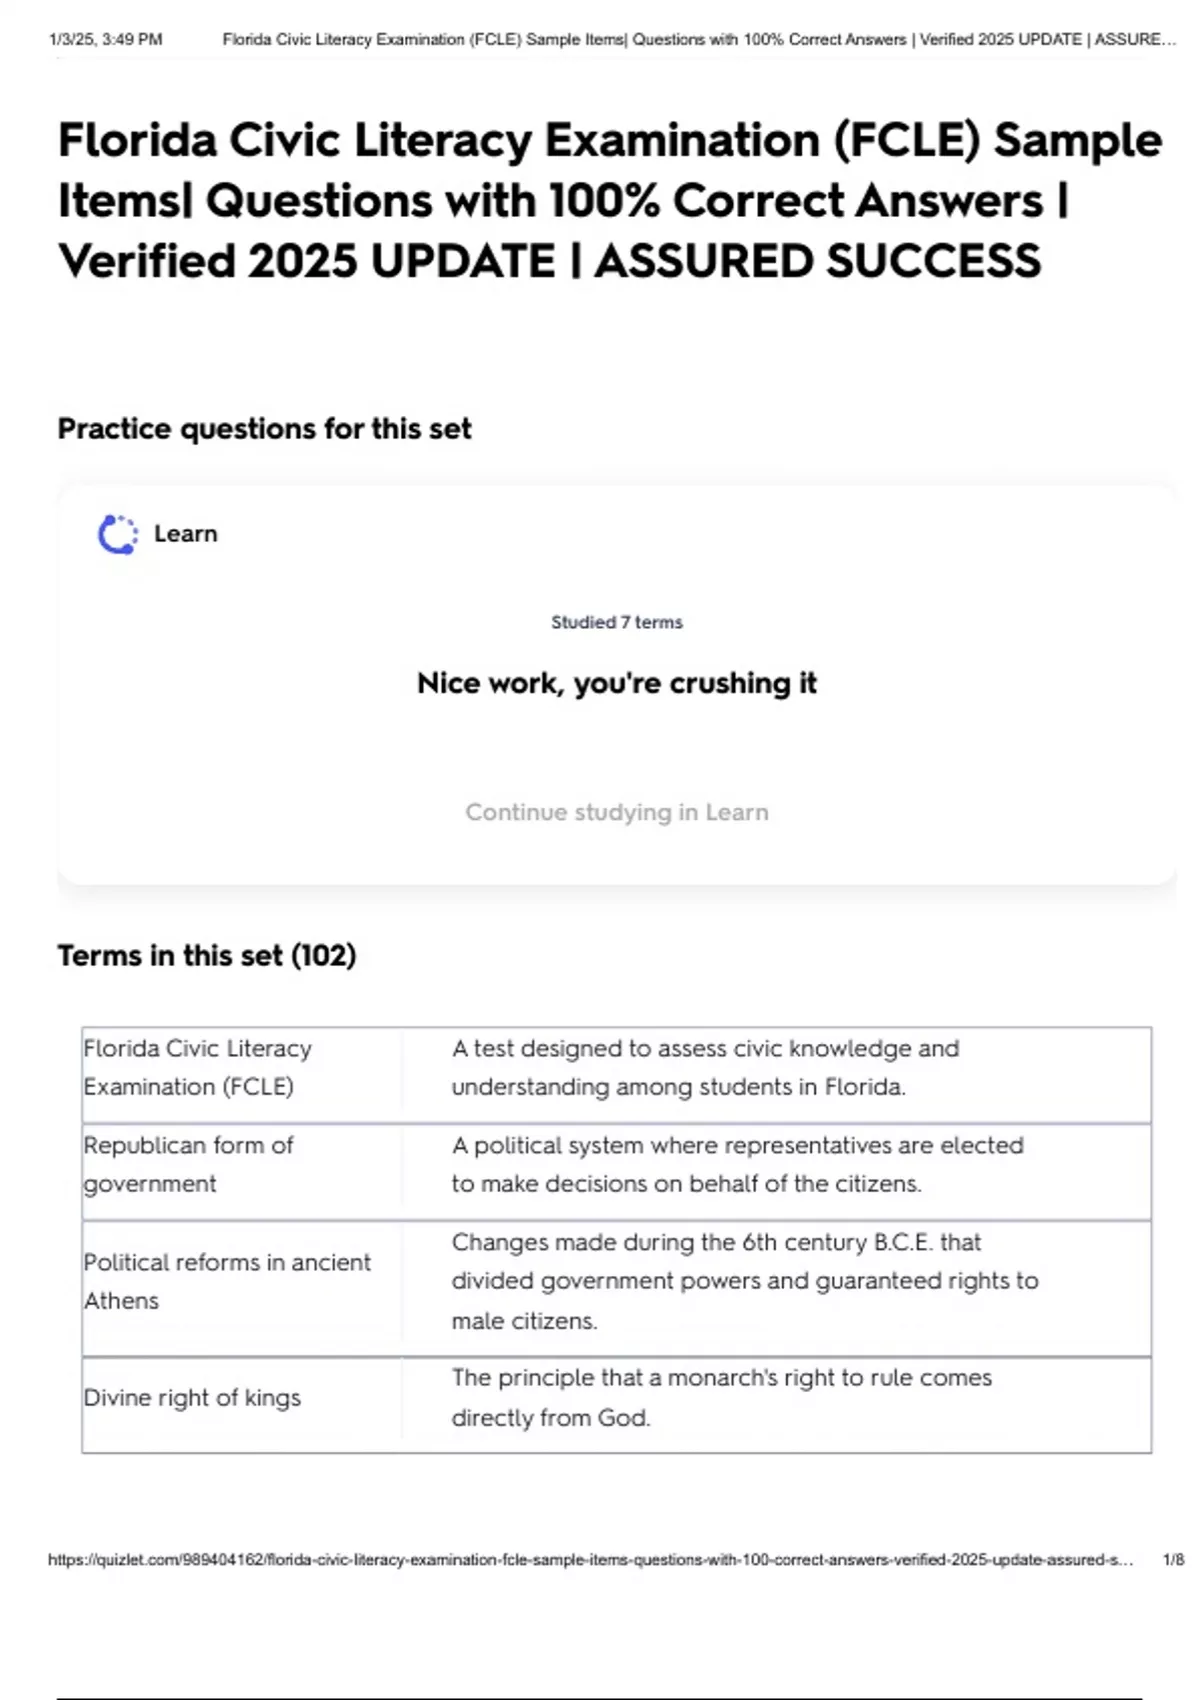The image size is (1200, 1700).
Task: Select the 'Florida Civic Literacy Examination (FCLE)' term
Action: click(x=197, y=1067)
